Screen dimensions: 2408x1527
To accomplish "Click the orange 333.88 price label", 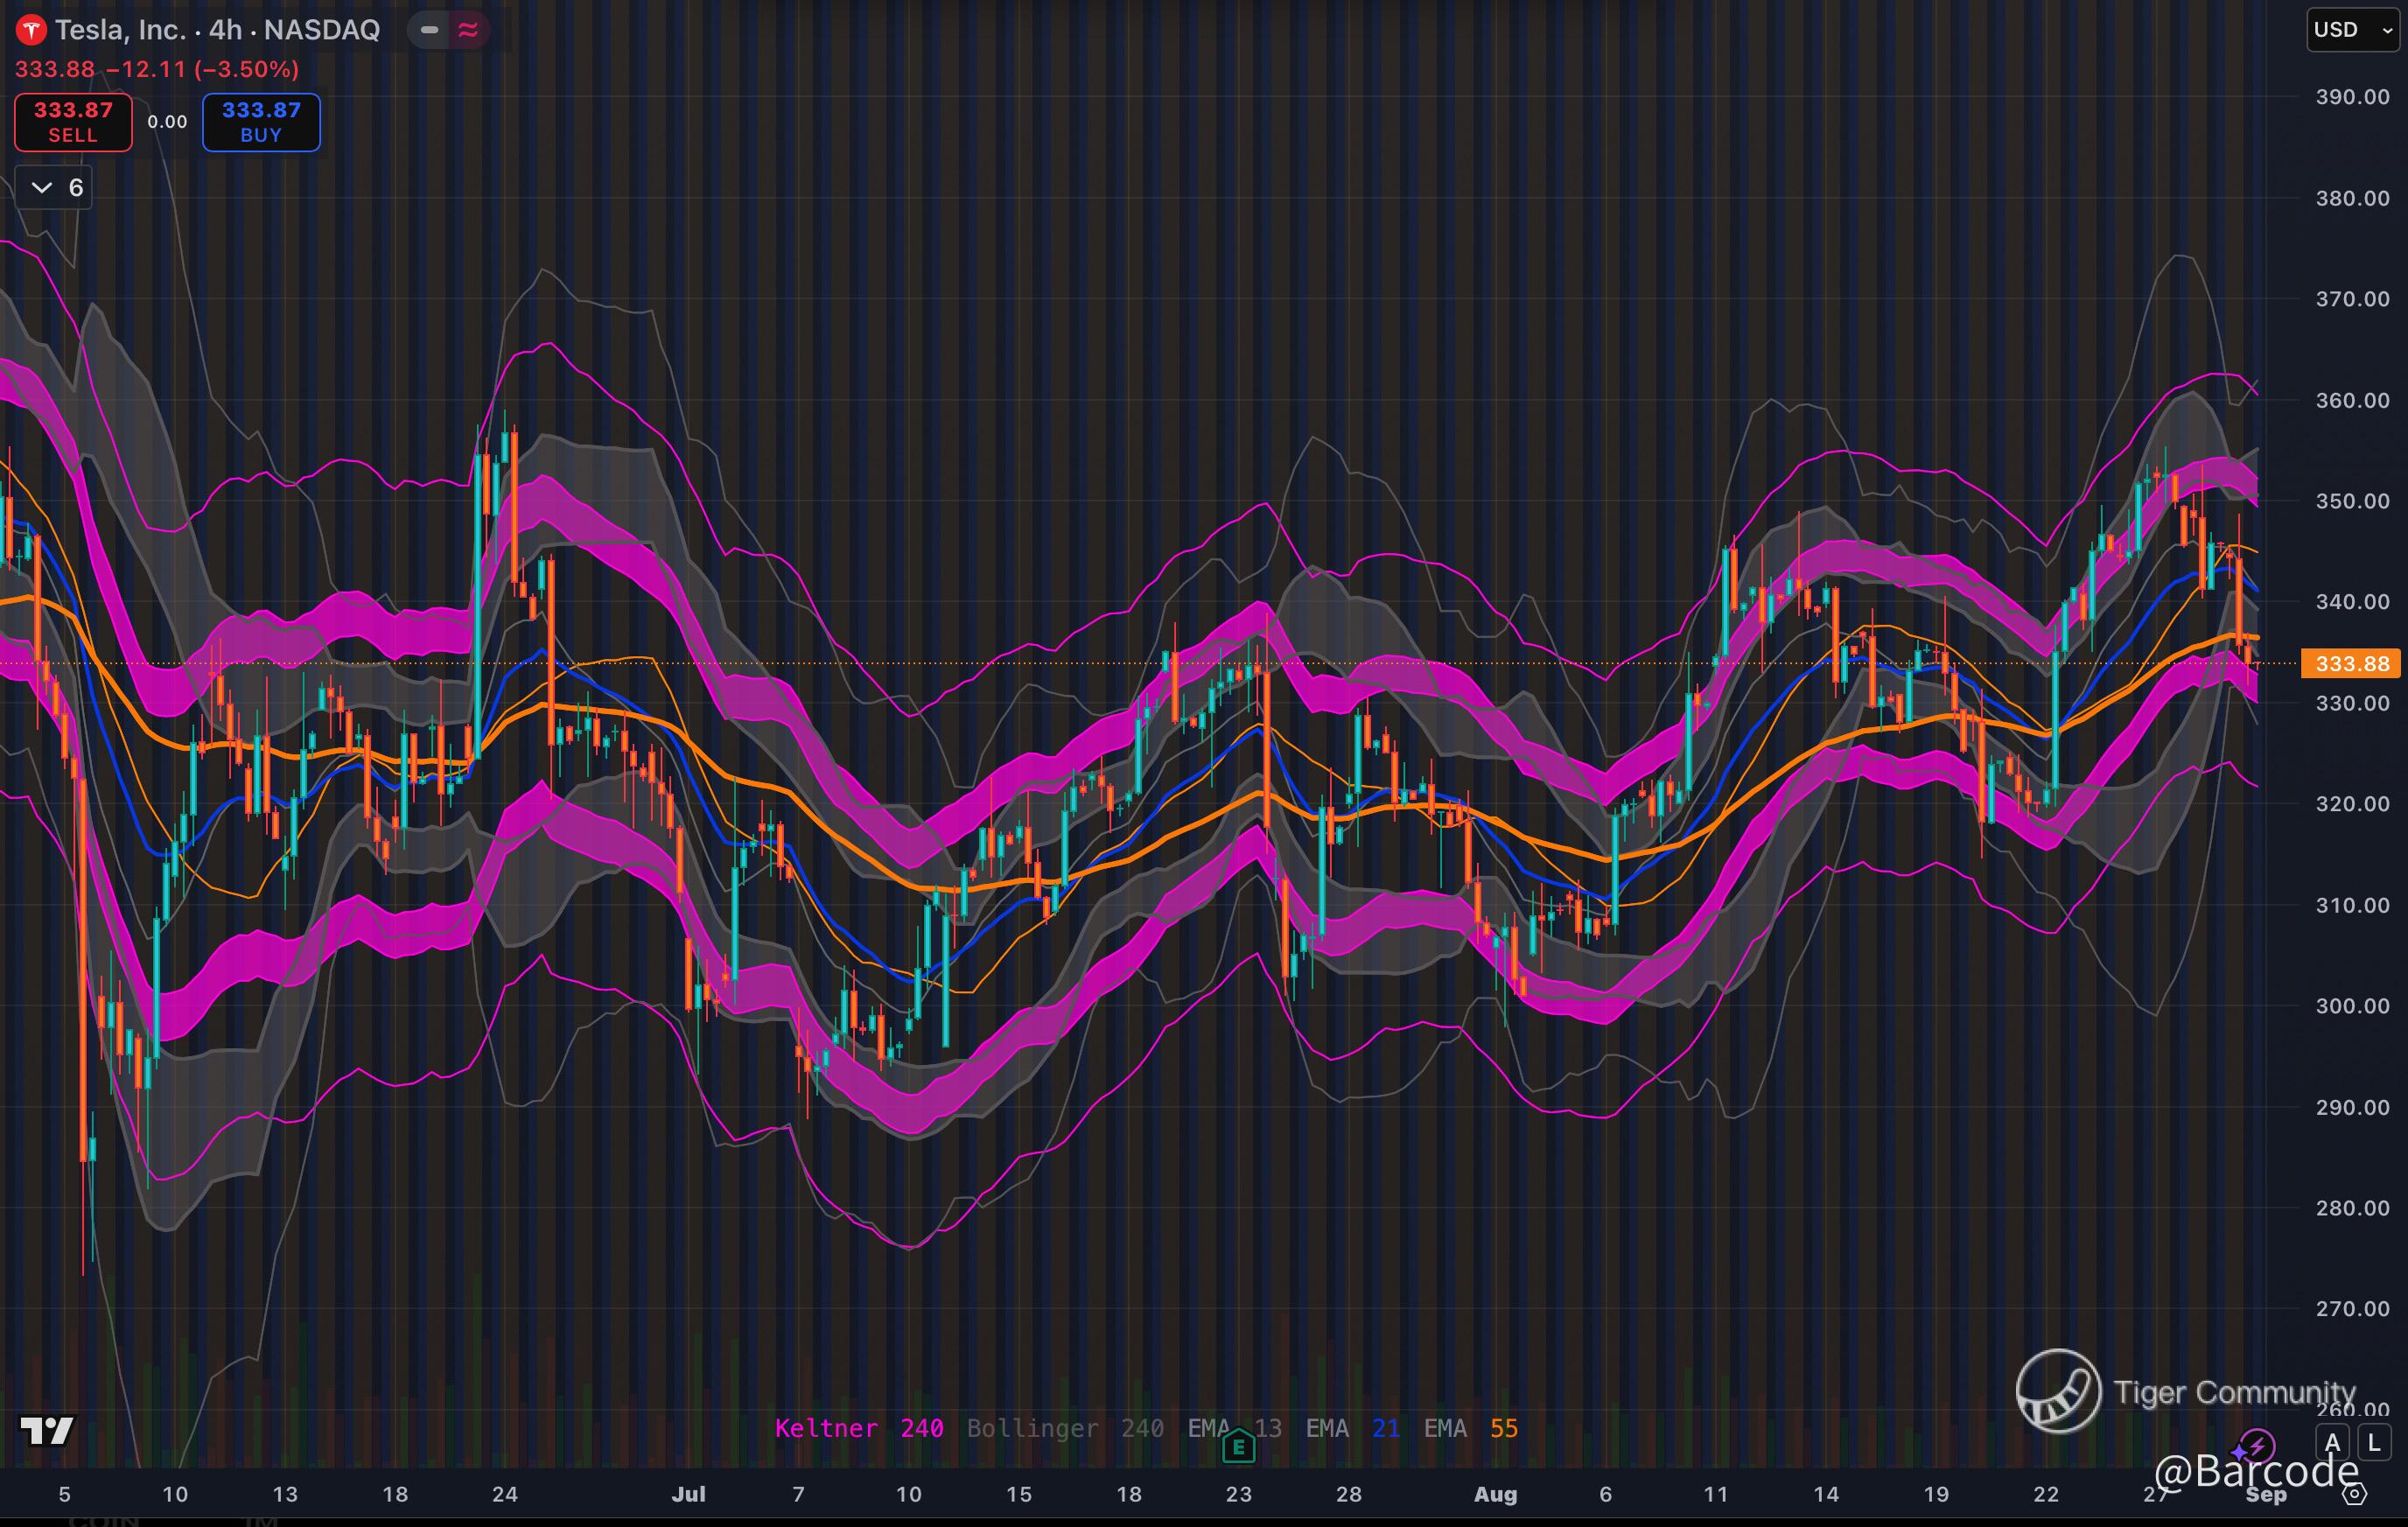I will tap(2350, 664).
